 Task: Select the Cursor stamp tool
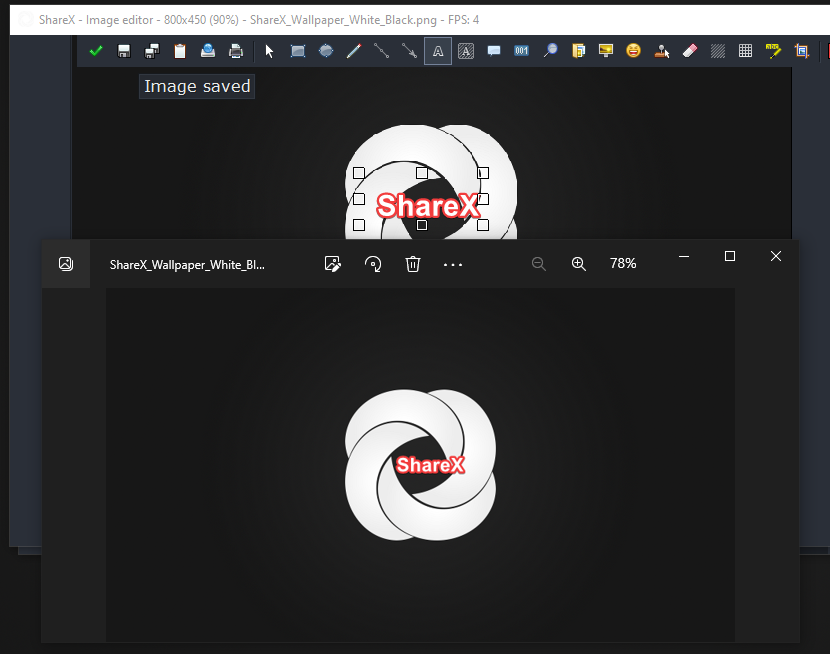click(x=662, y=51)
